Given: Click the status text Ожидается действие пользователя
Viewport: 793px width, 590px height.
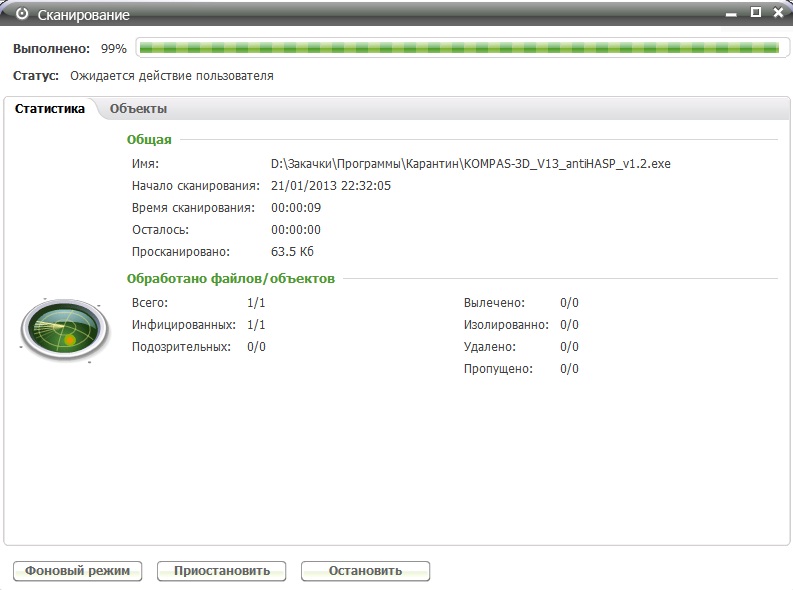Looking at the screenshot, I should 171,76.
